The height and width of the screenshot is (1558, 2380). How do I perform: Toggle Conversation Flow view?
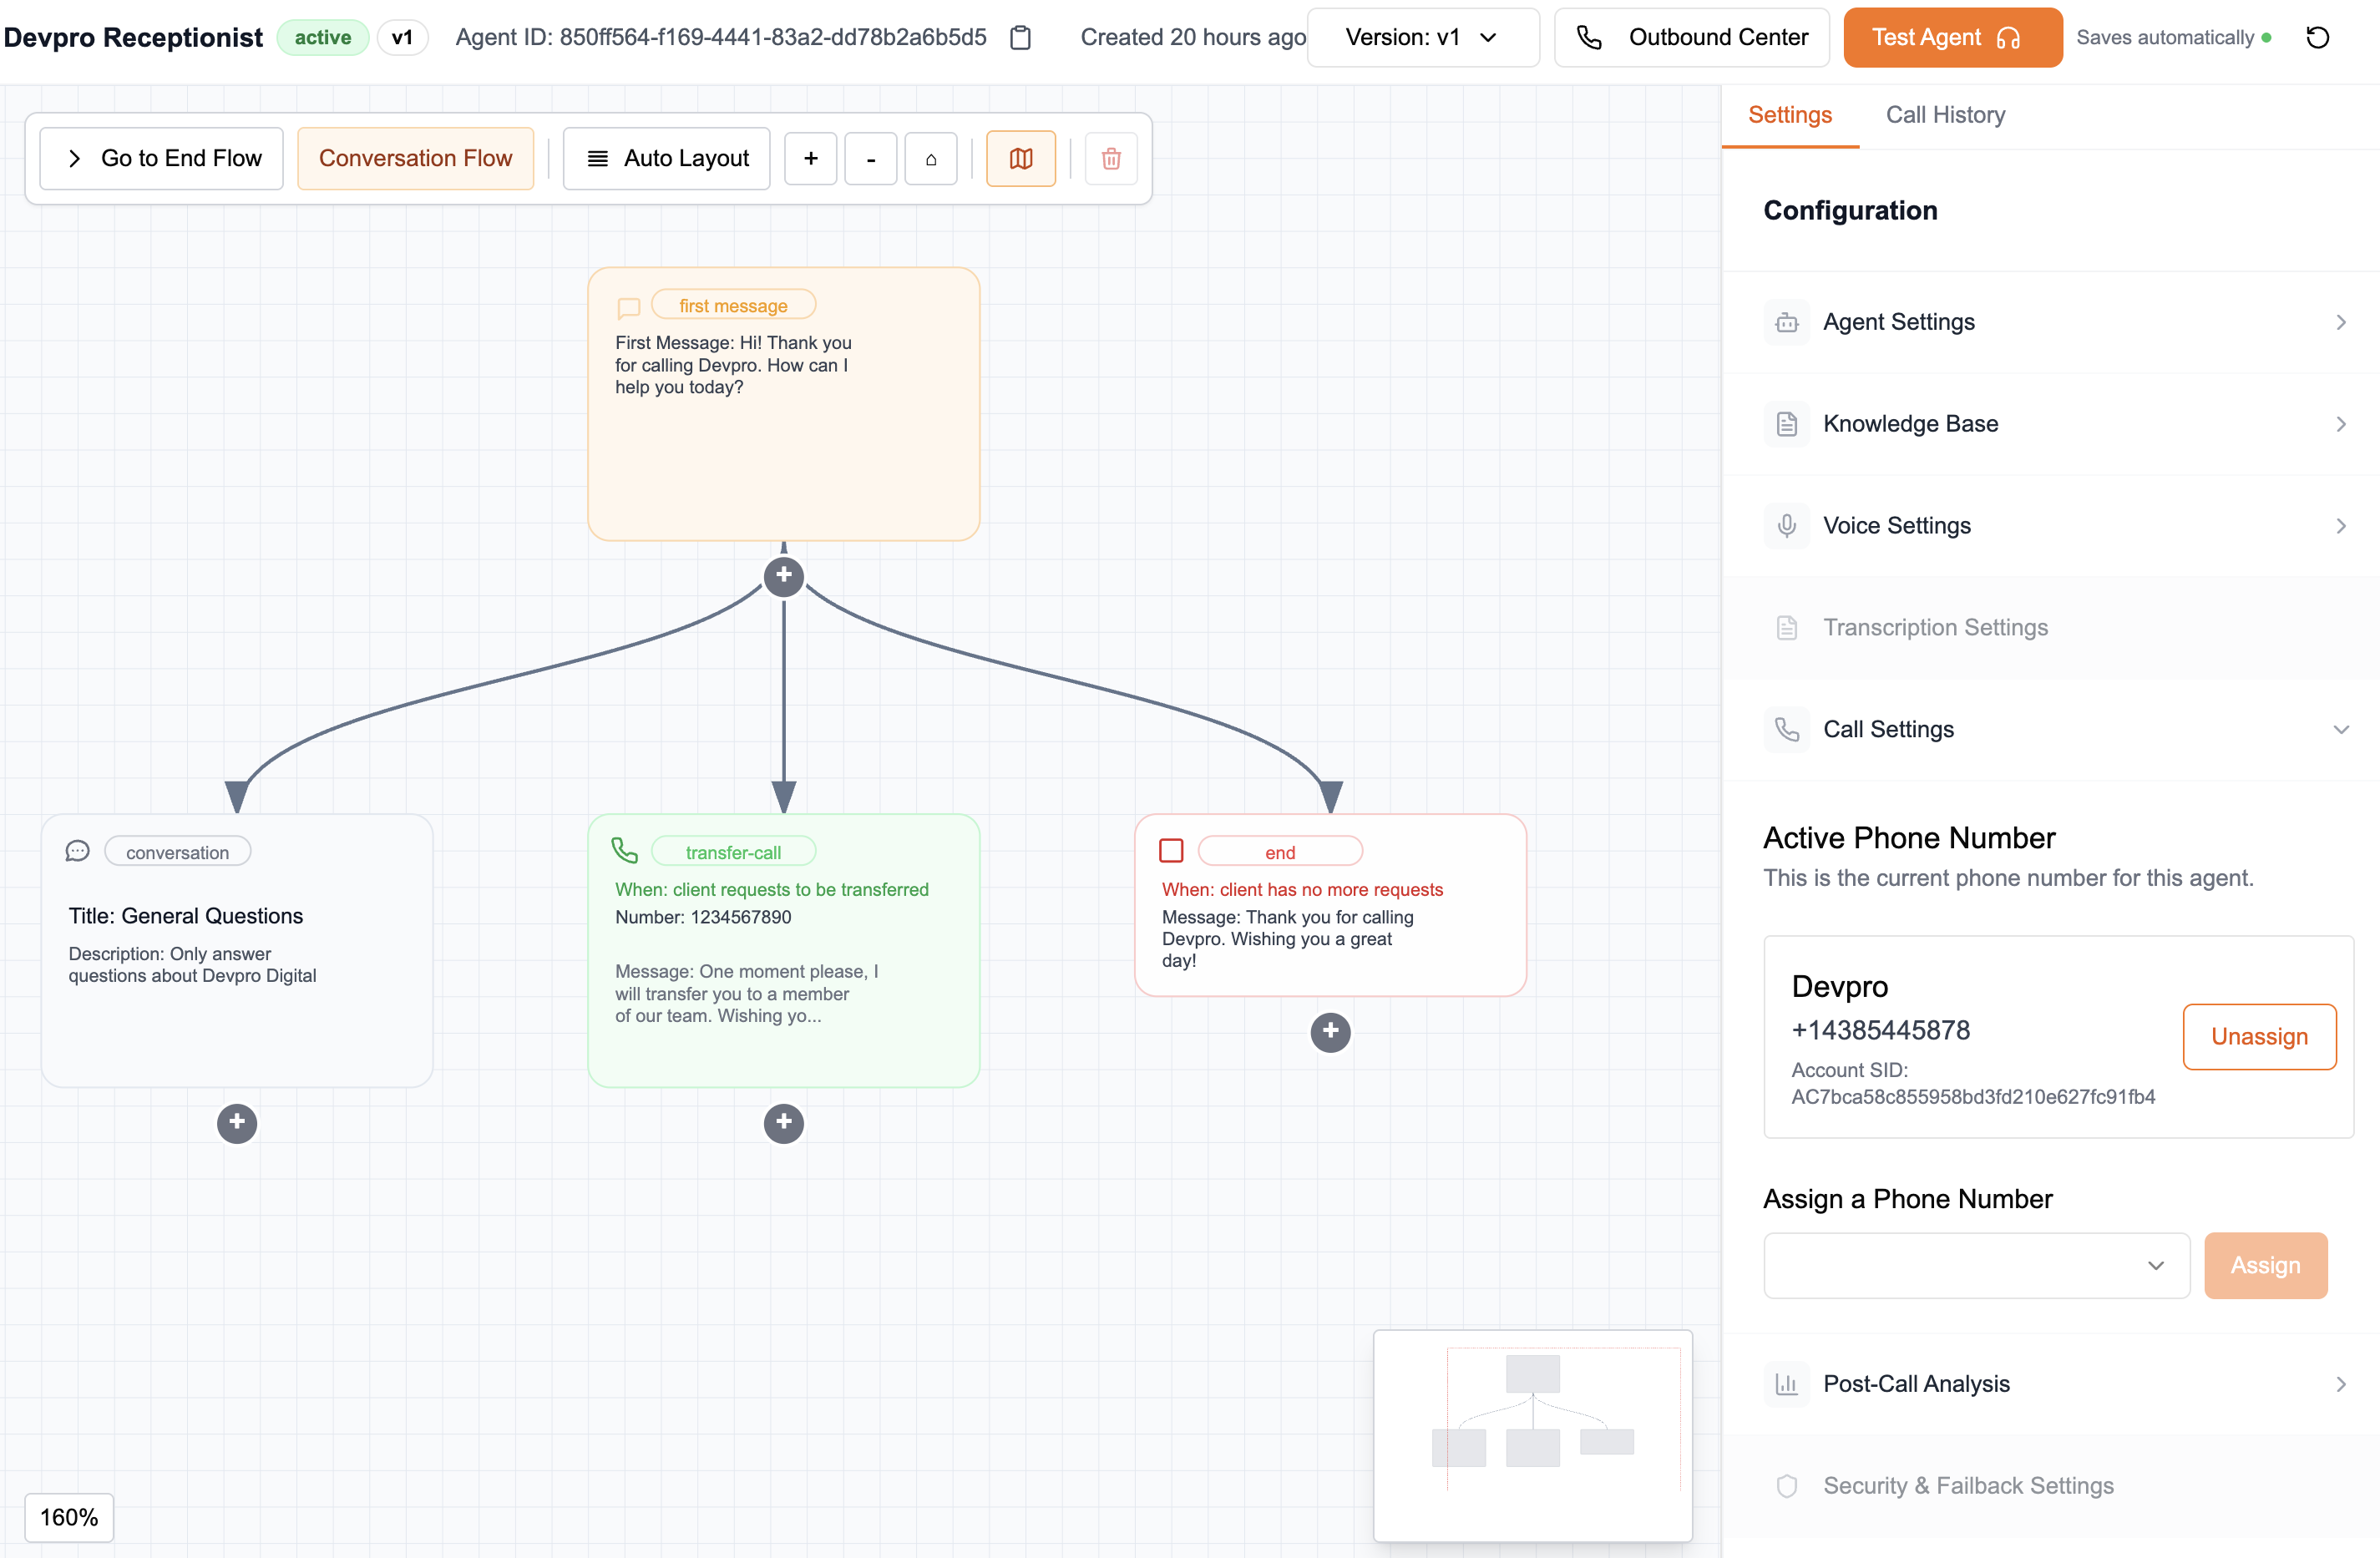click(415, 159)
